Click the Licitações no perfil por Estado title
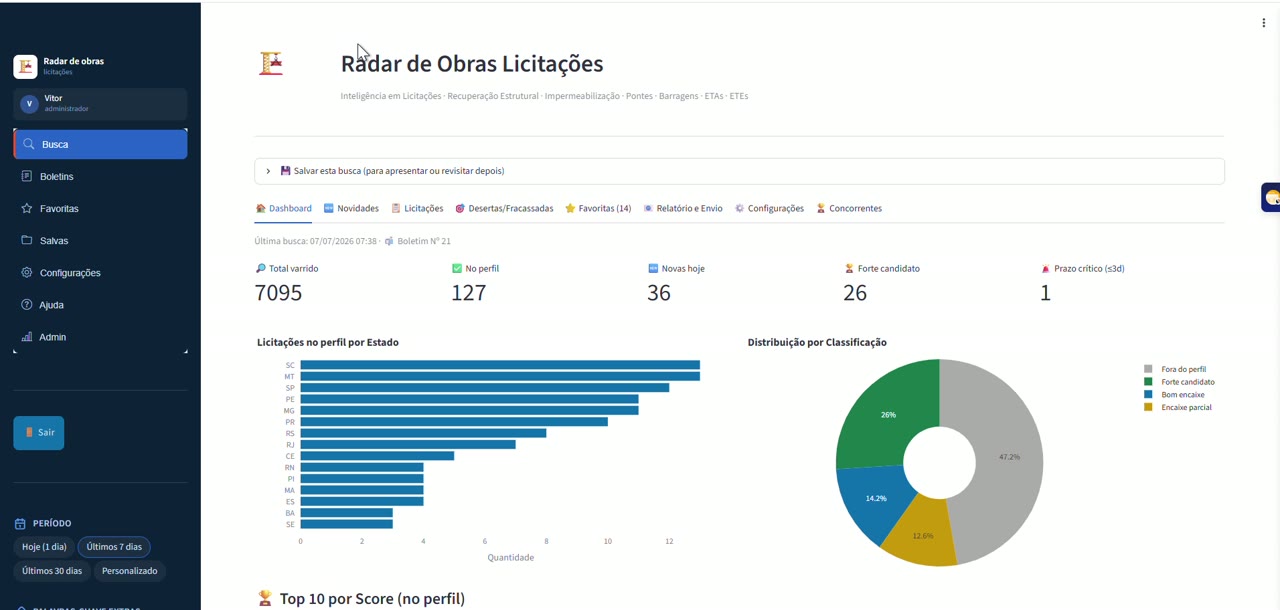The width and height of the screenshot is (1280, 610). point(328,342)
